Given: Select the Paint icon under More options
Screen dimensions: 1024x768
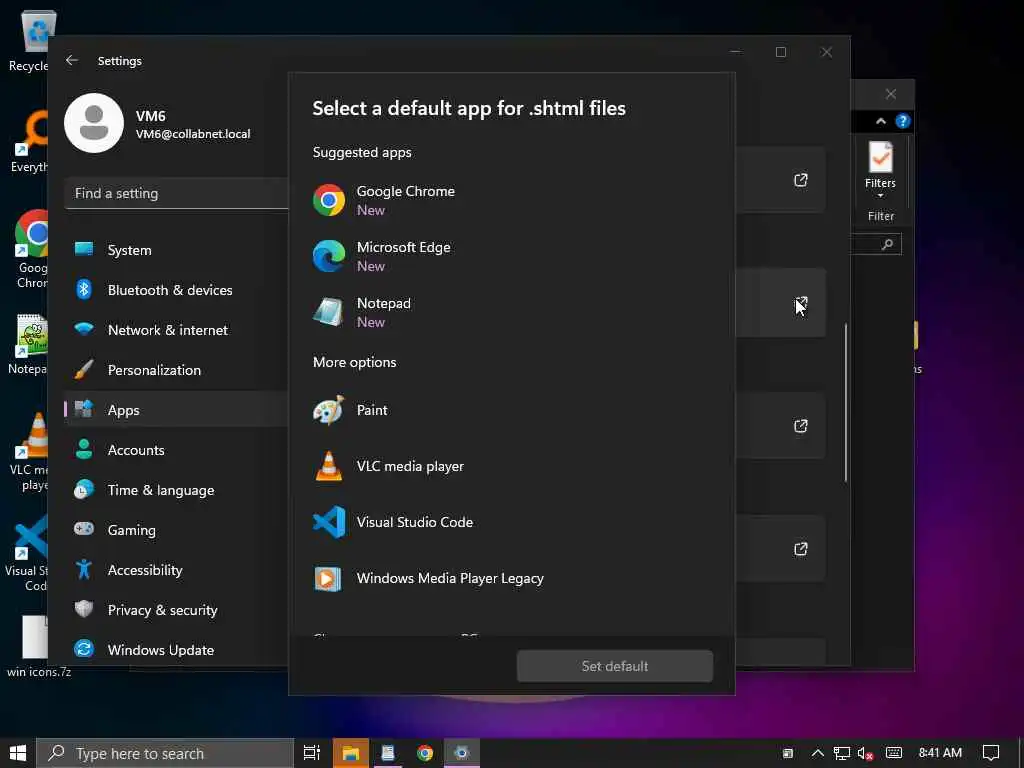Looking at the screenshot, I should pyautogui.click(x=328, y=410).
